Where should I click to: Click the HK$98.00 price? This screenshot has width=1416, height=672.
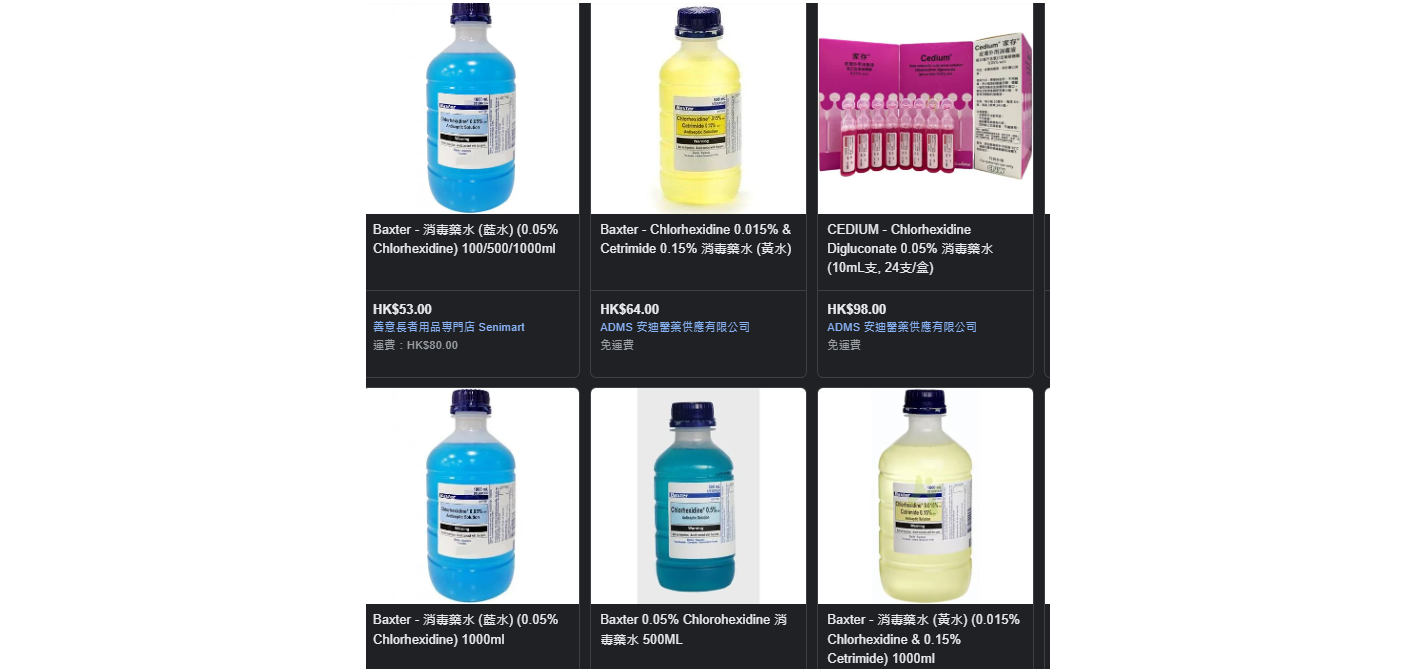coord(857,309)
